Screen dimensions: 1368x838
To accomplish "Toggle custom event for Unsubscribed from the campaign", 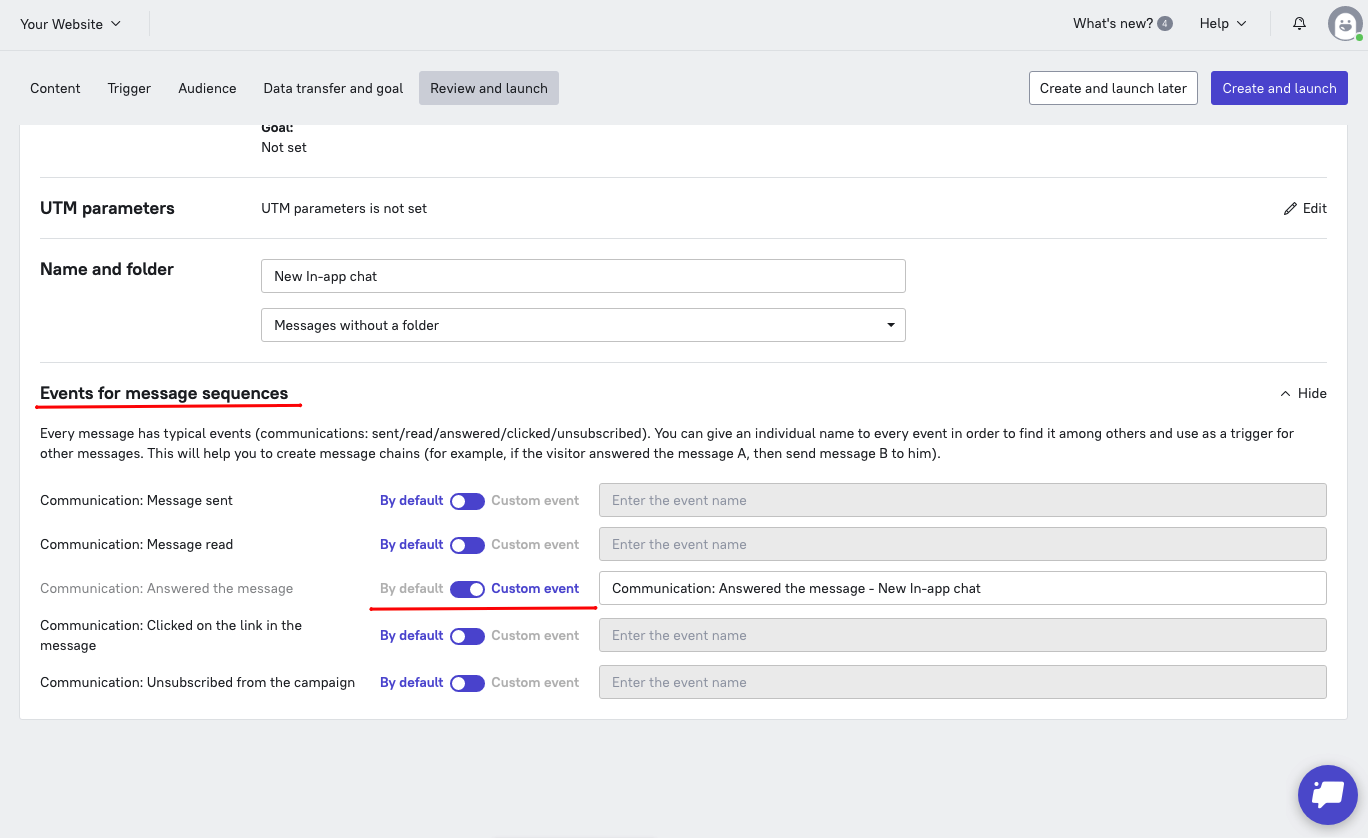I will [x=467, y=683].
